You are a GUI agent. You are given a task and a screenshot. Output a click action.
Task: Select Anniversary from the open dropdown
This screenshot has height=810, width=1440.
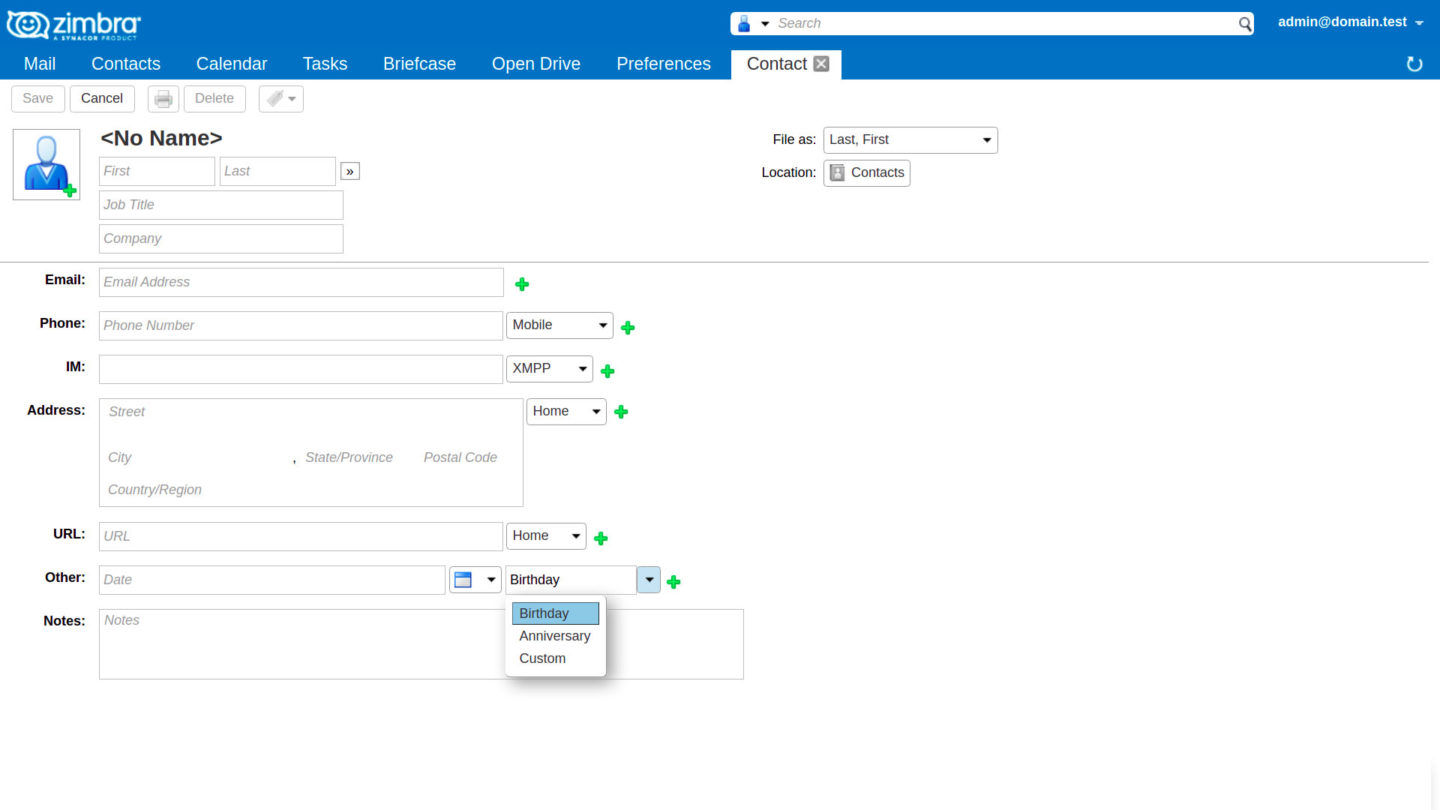pos(554,636)
